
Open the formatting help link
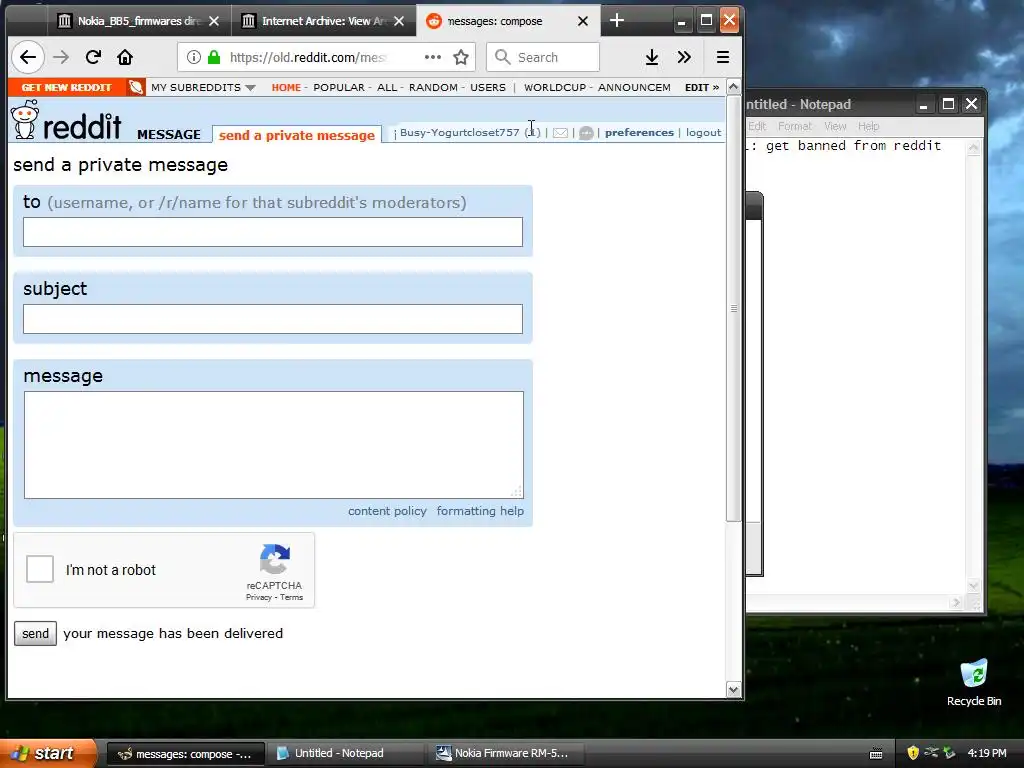point(480,511)
